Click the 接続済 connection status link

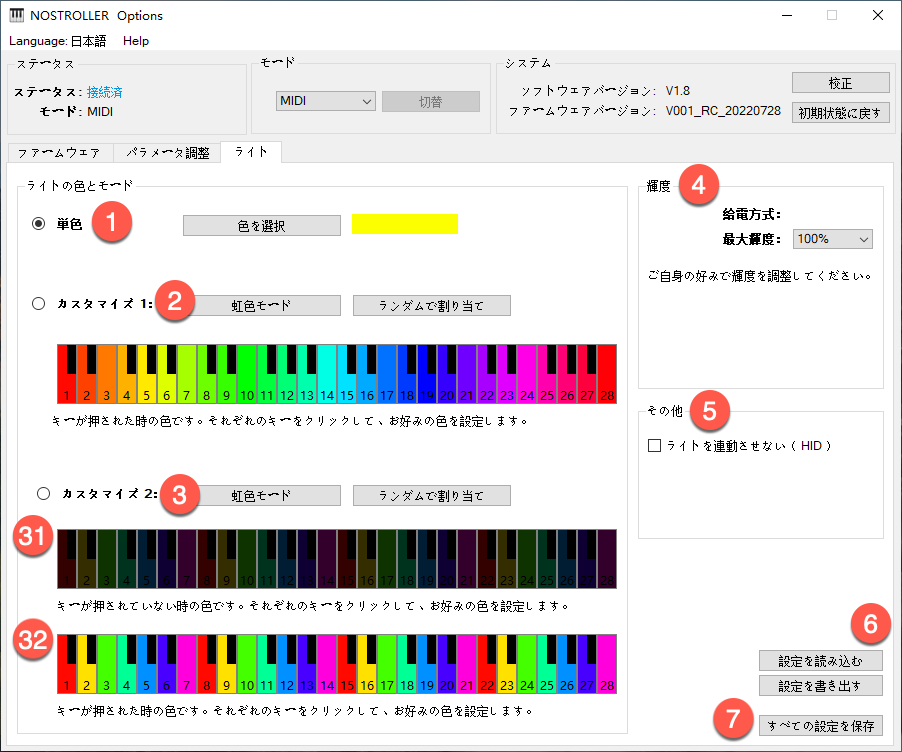pos(105,92)
